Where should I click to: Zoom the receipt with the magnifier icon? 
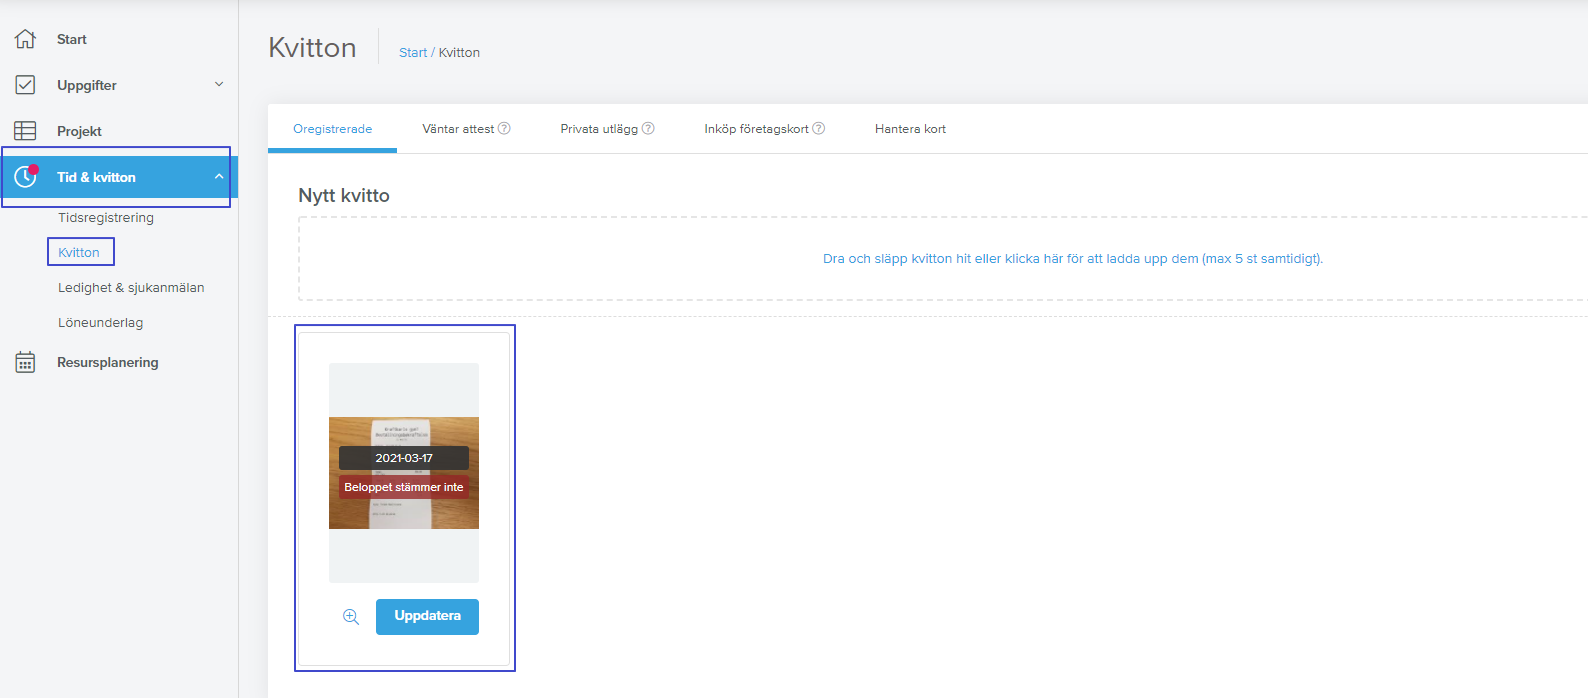(351, 617)
